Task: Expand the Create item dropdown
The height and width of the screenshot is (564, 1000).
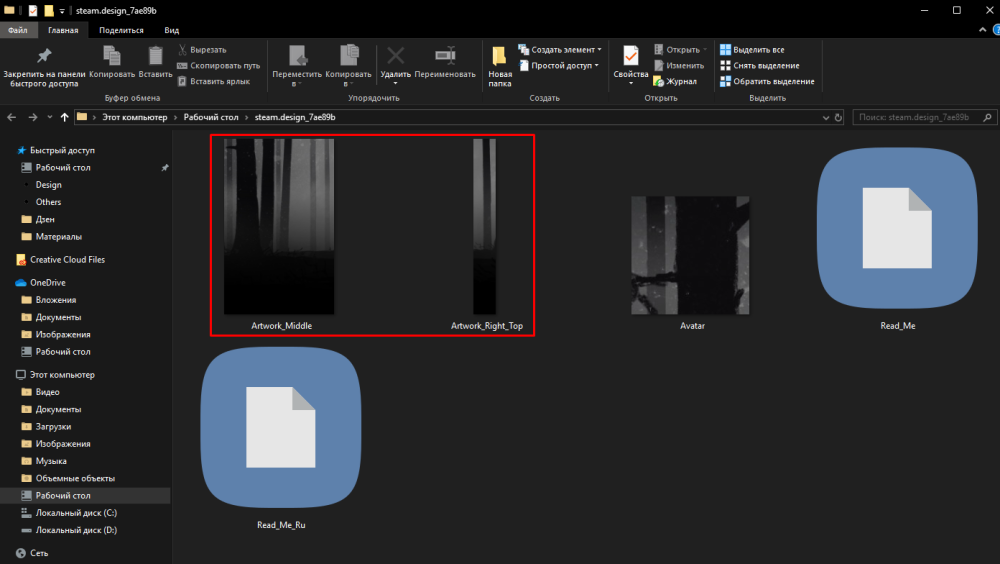Action: [599, 49]
